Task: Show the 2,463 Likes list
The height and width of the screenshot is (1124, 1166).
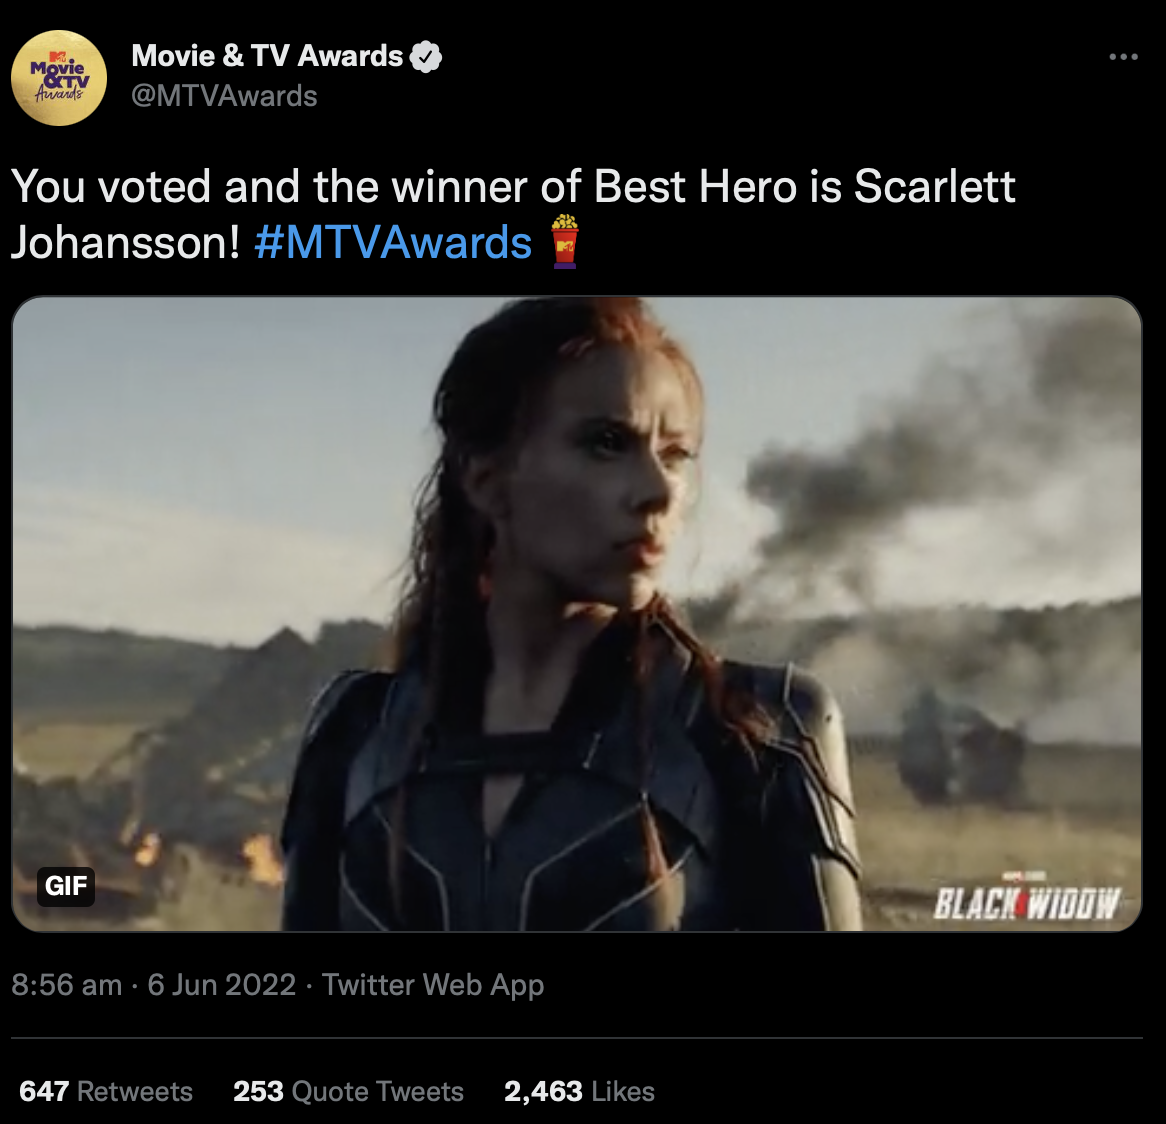Action: pos(579,1091)
